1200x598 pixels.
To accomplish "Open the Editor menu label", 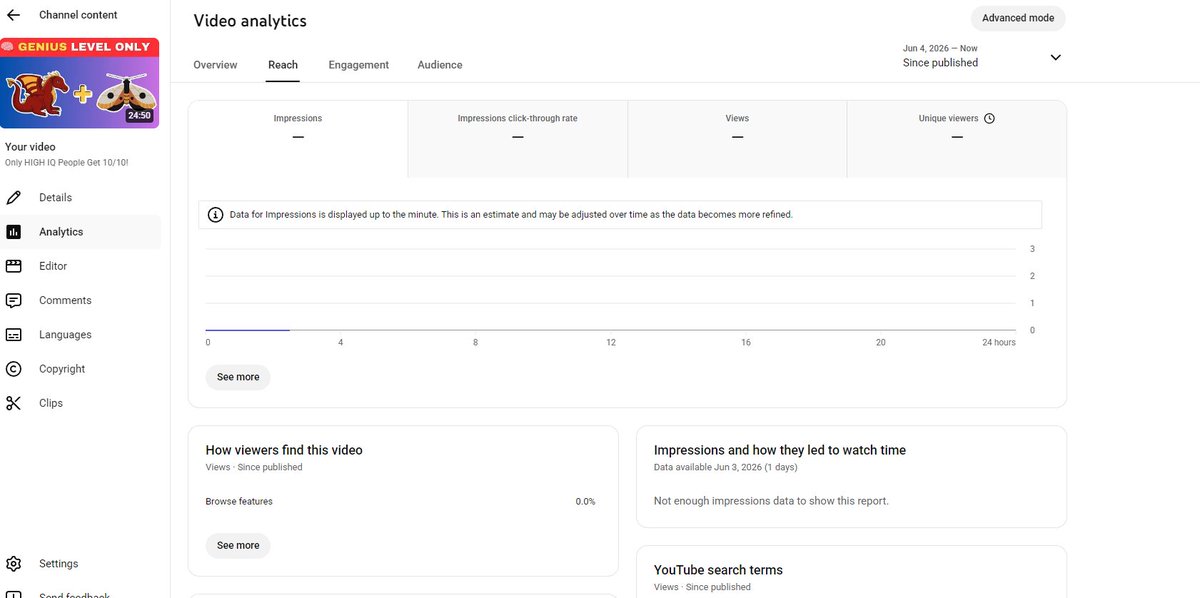I will click(x=53, y=266).
